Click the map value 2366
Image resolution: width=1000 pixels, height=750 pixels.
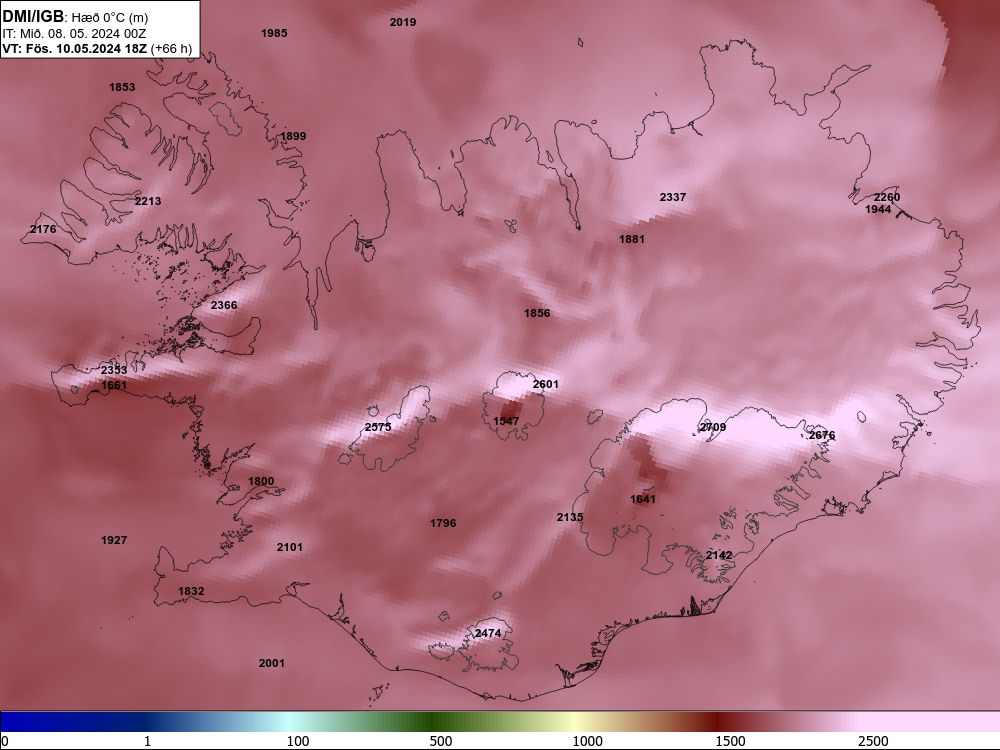pos(224,305)
